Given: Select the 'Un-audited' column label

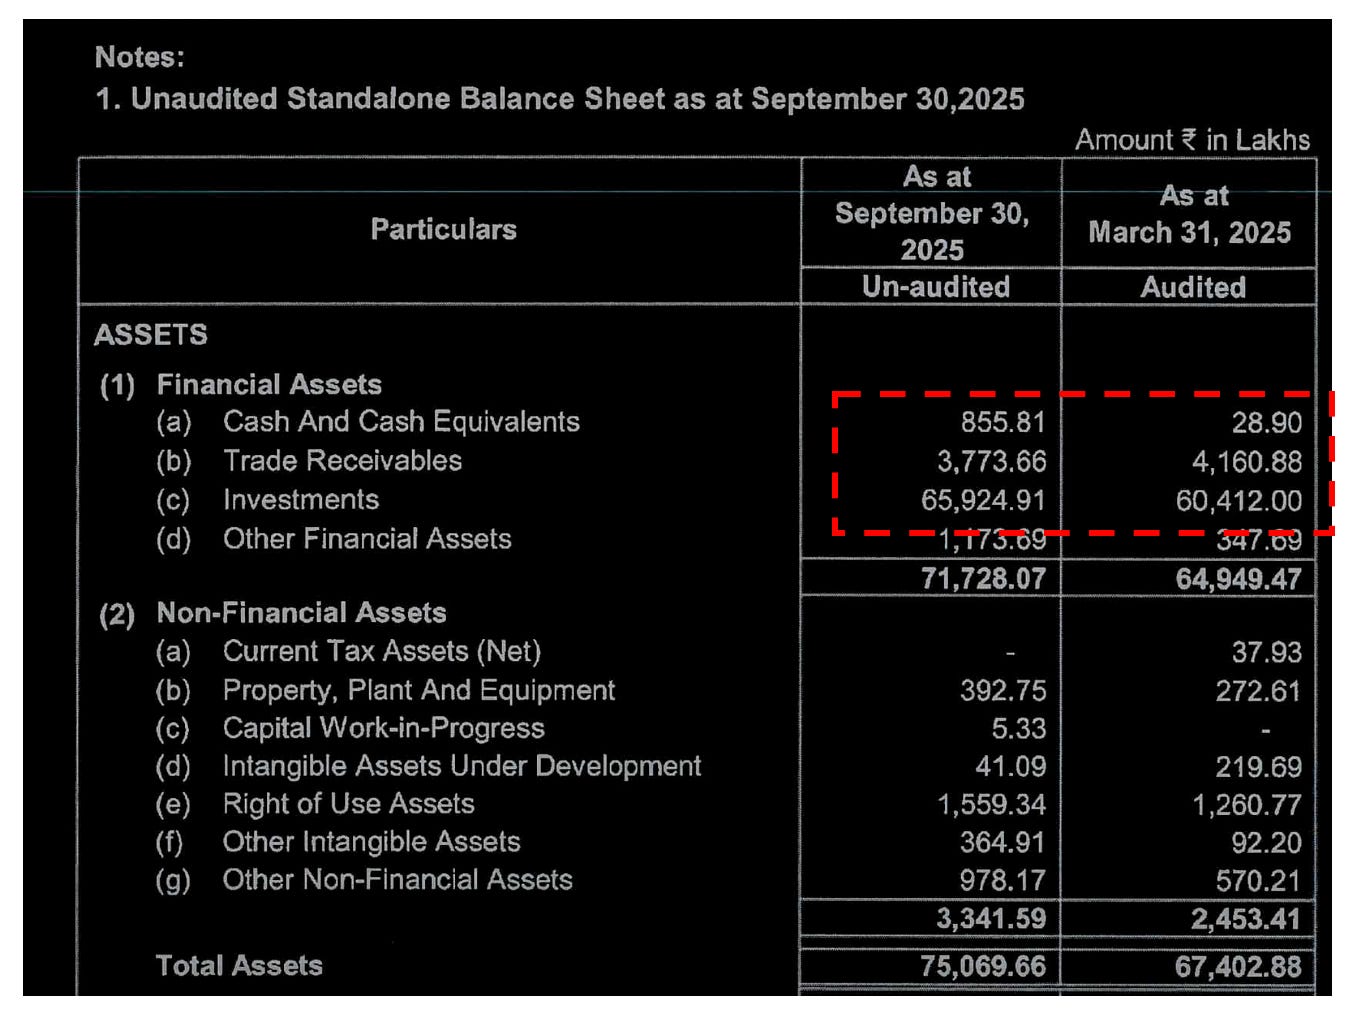Looking at the screenshot, I should click(936, 287).
